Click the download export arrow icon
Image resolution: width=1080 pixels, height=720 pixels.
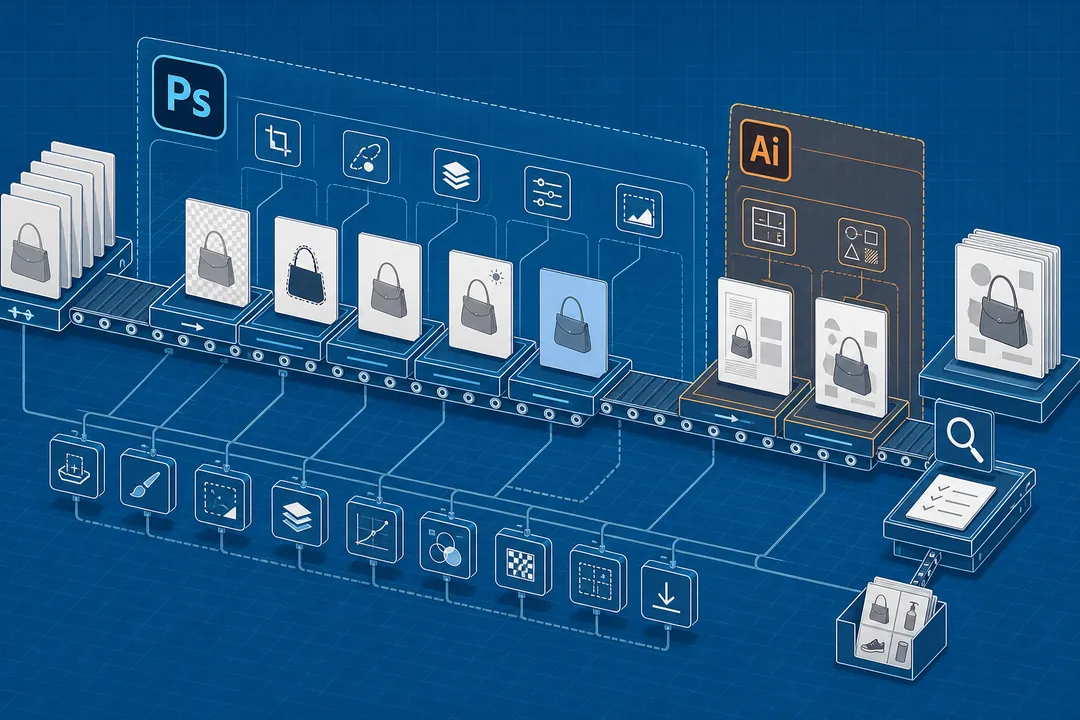(x=669, y=595)
